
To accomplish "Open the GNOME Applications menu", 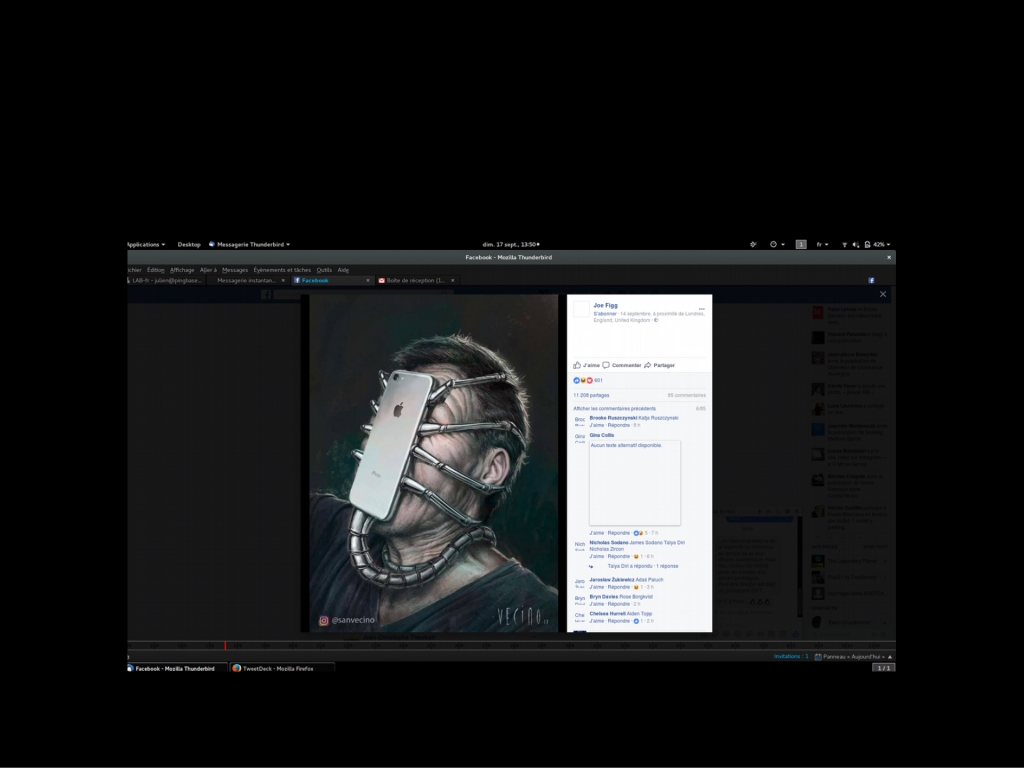I will tap(146, 244).
